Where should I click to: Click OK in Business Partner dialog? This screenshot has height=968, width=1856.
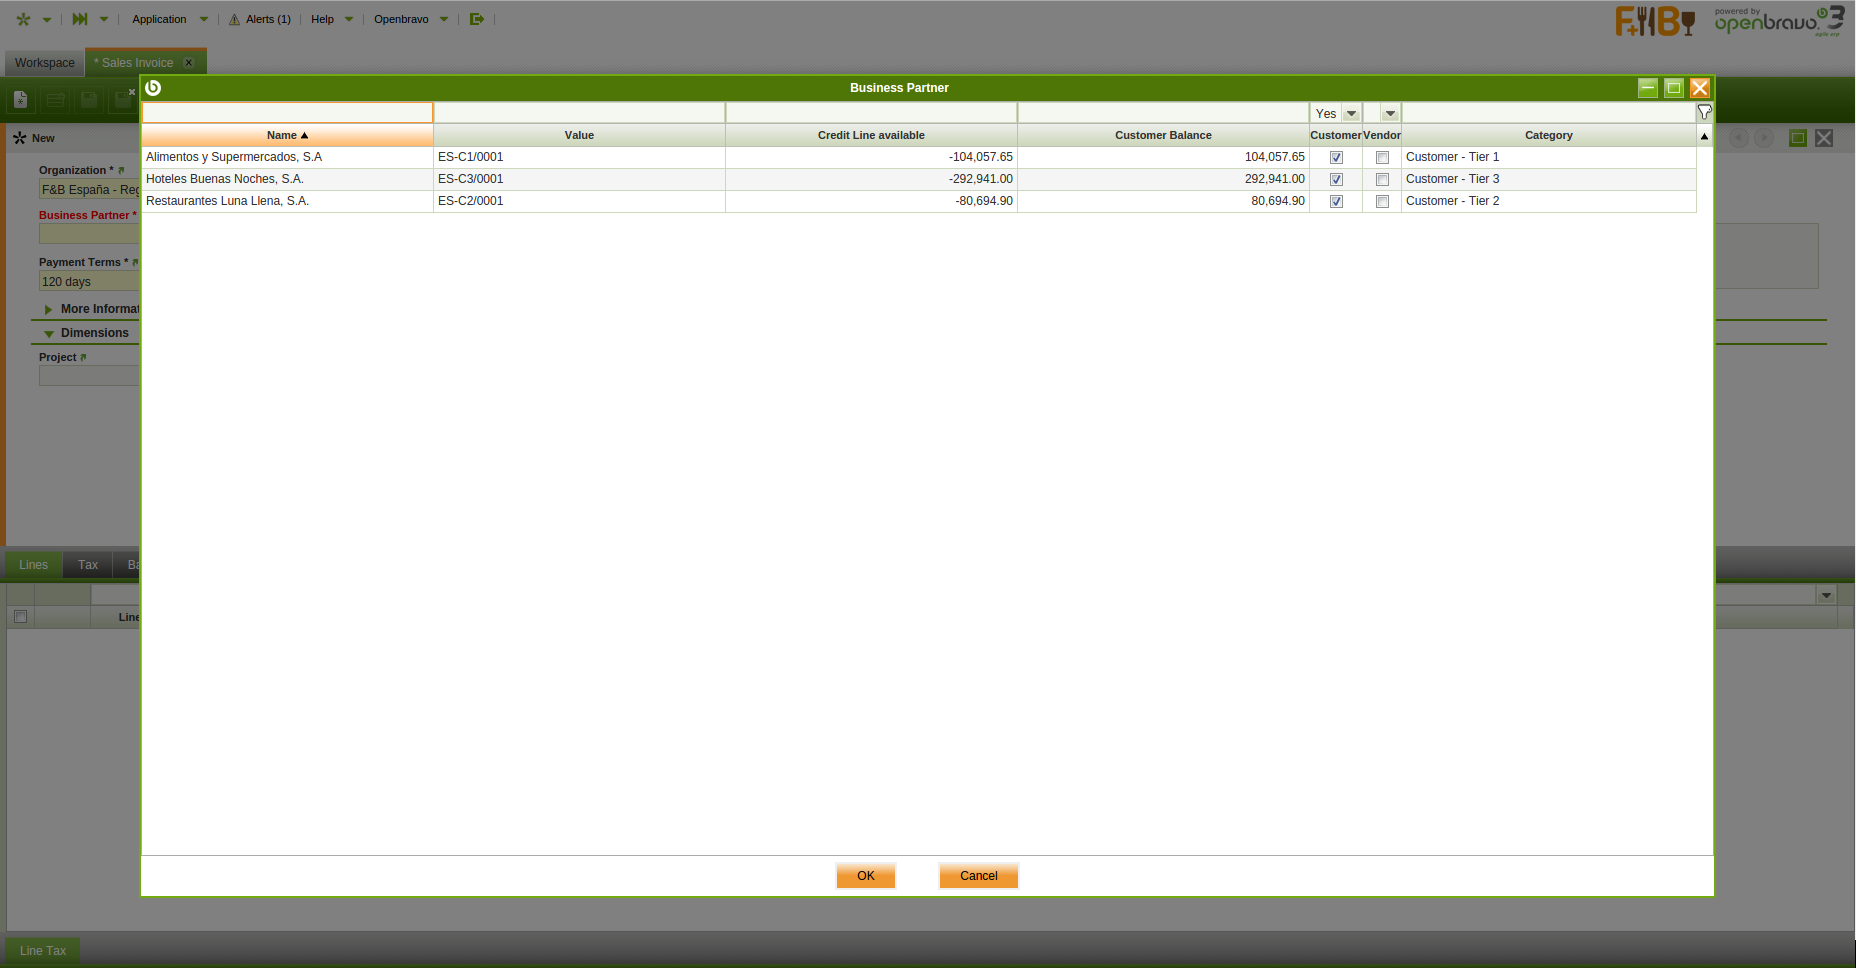pyautogui.click(x=866, y=876)
